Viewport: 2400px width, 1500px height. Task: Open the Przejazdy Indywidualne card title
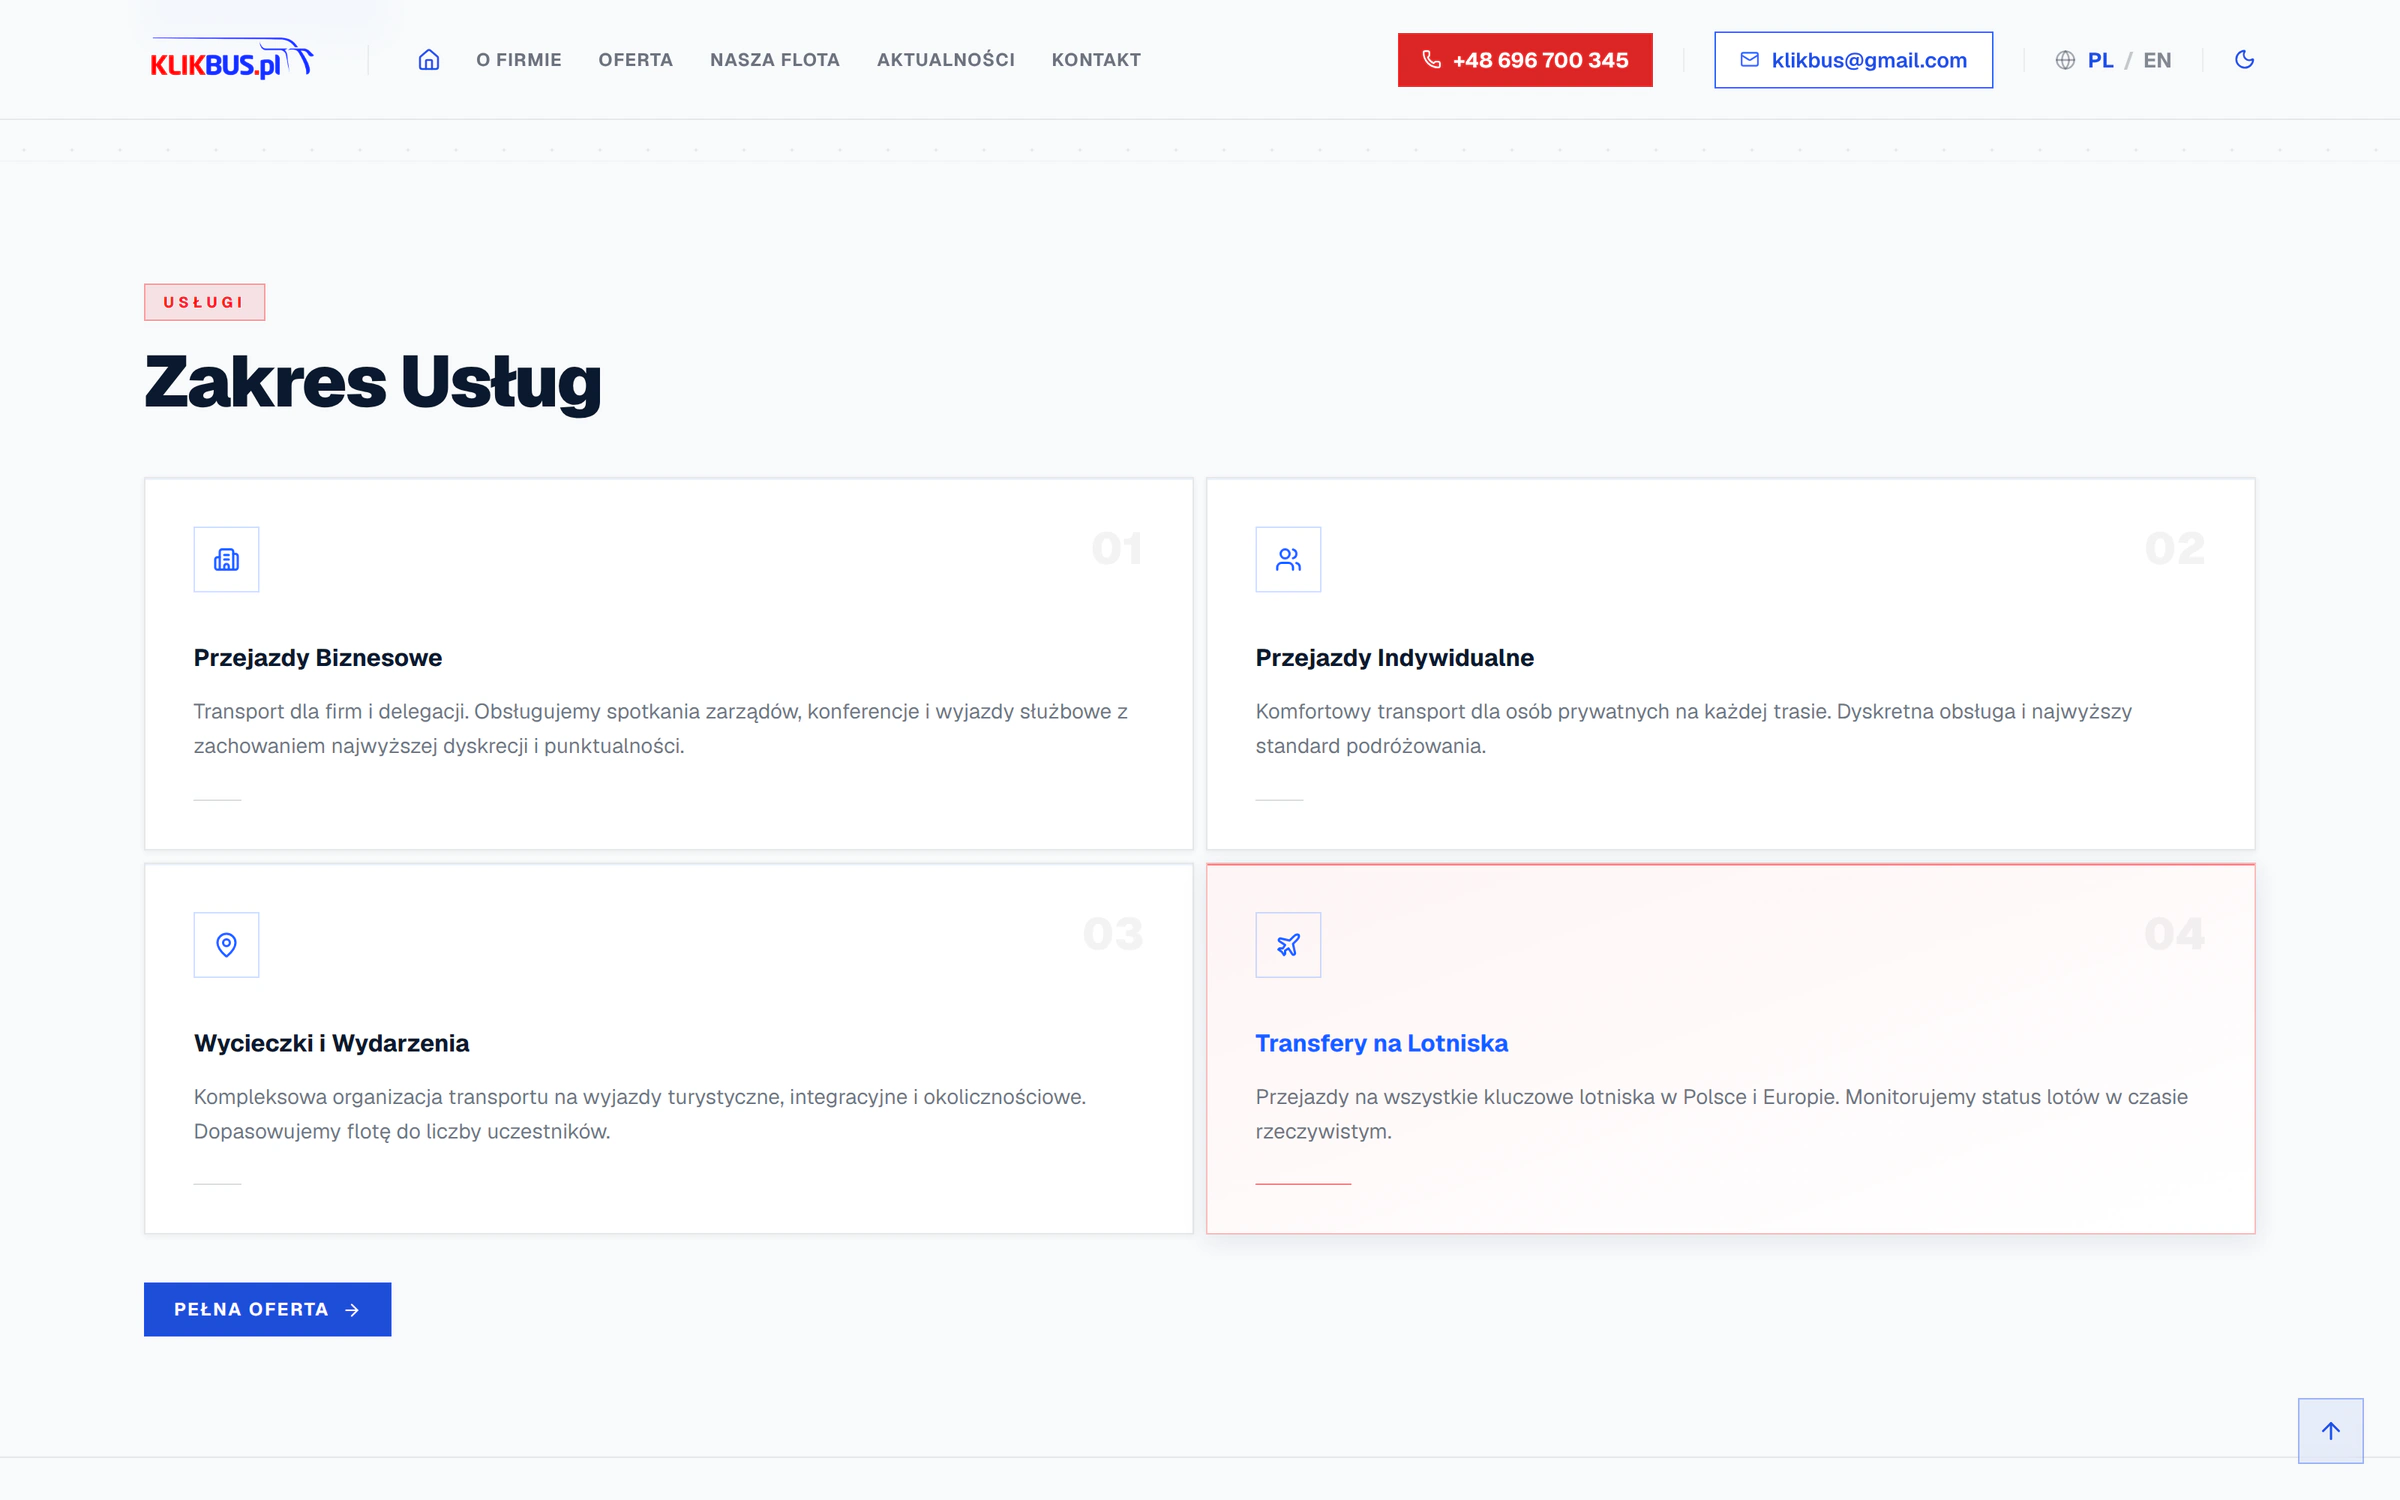point(1394,658)
